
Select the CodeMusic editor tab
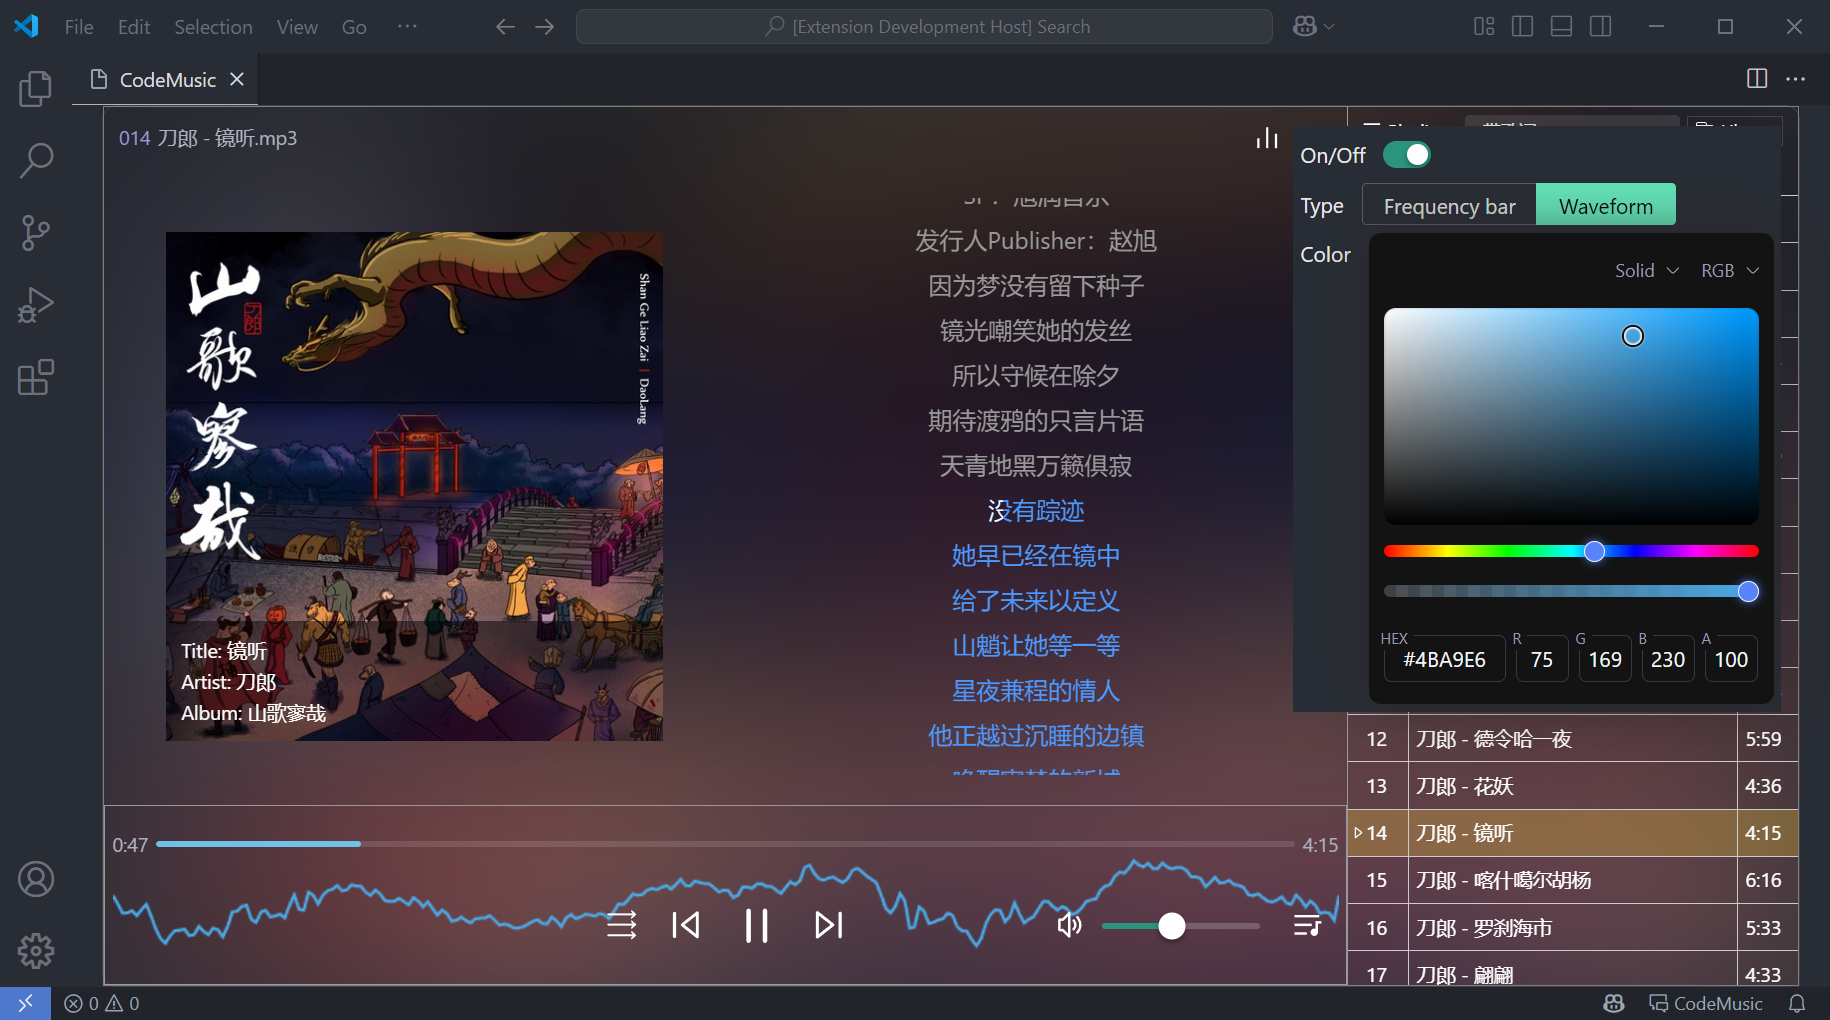point(166,79)
